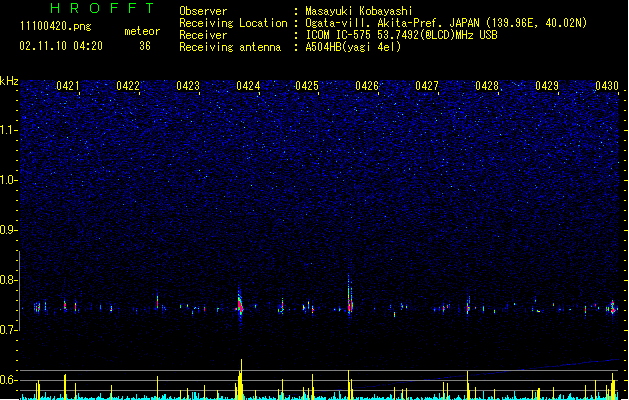Click the 0429 time marker
The image size is (629, 400).
tap(547, 86)
